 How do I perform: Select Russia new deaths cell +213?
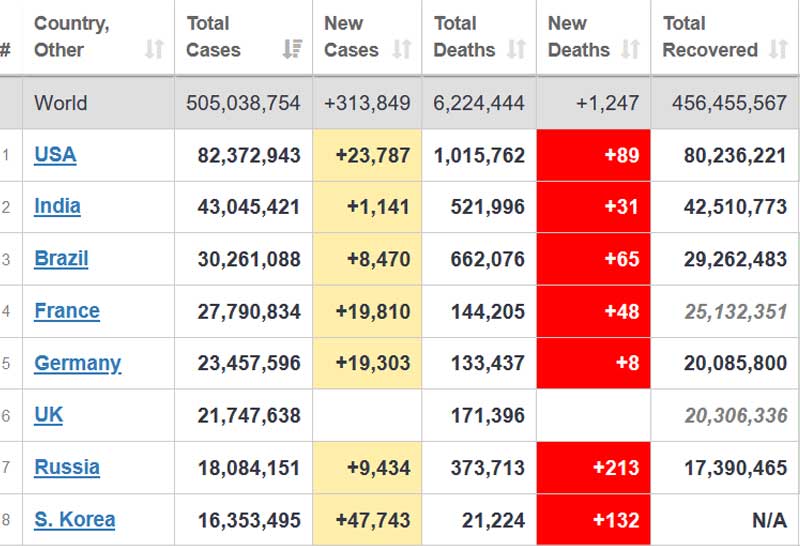click(x=593, y=468)
